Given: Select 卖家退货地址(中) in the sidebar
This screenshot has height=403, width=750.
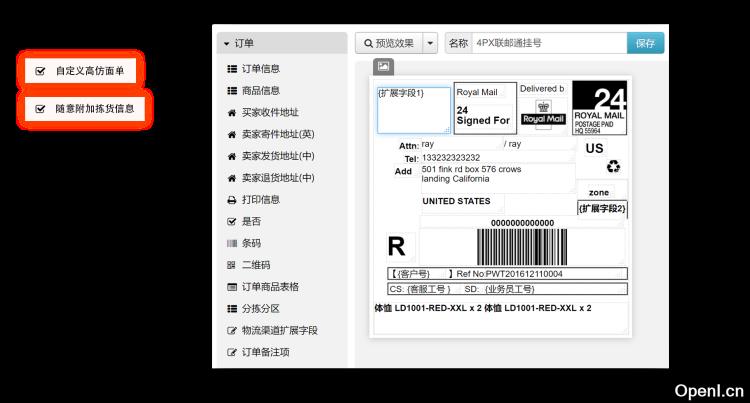Looking at the screenshot, I should 278,178.
